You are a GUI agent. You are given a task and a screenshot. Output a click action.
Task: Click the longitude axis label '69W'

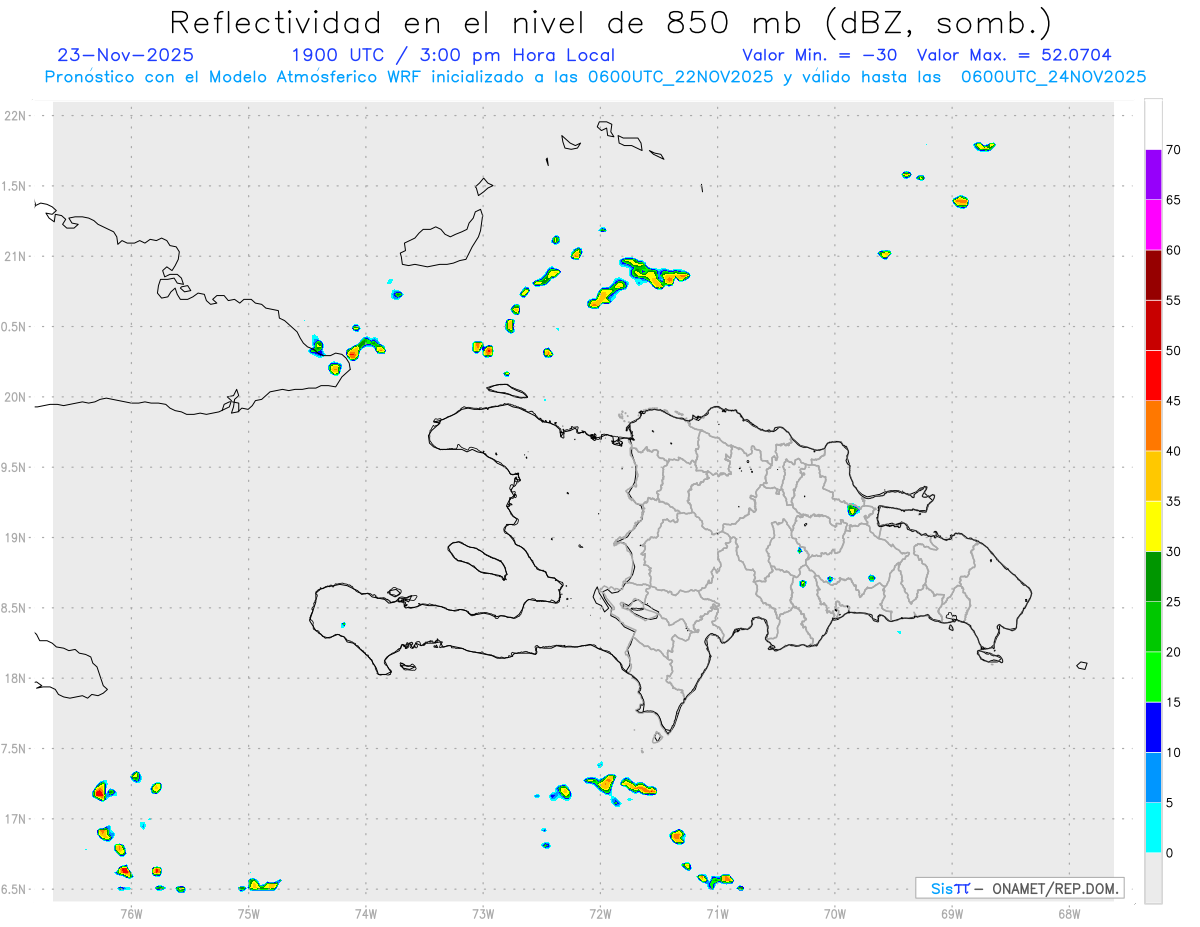(x=952, y=912)
